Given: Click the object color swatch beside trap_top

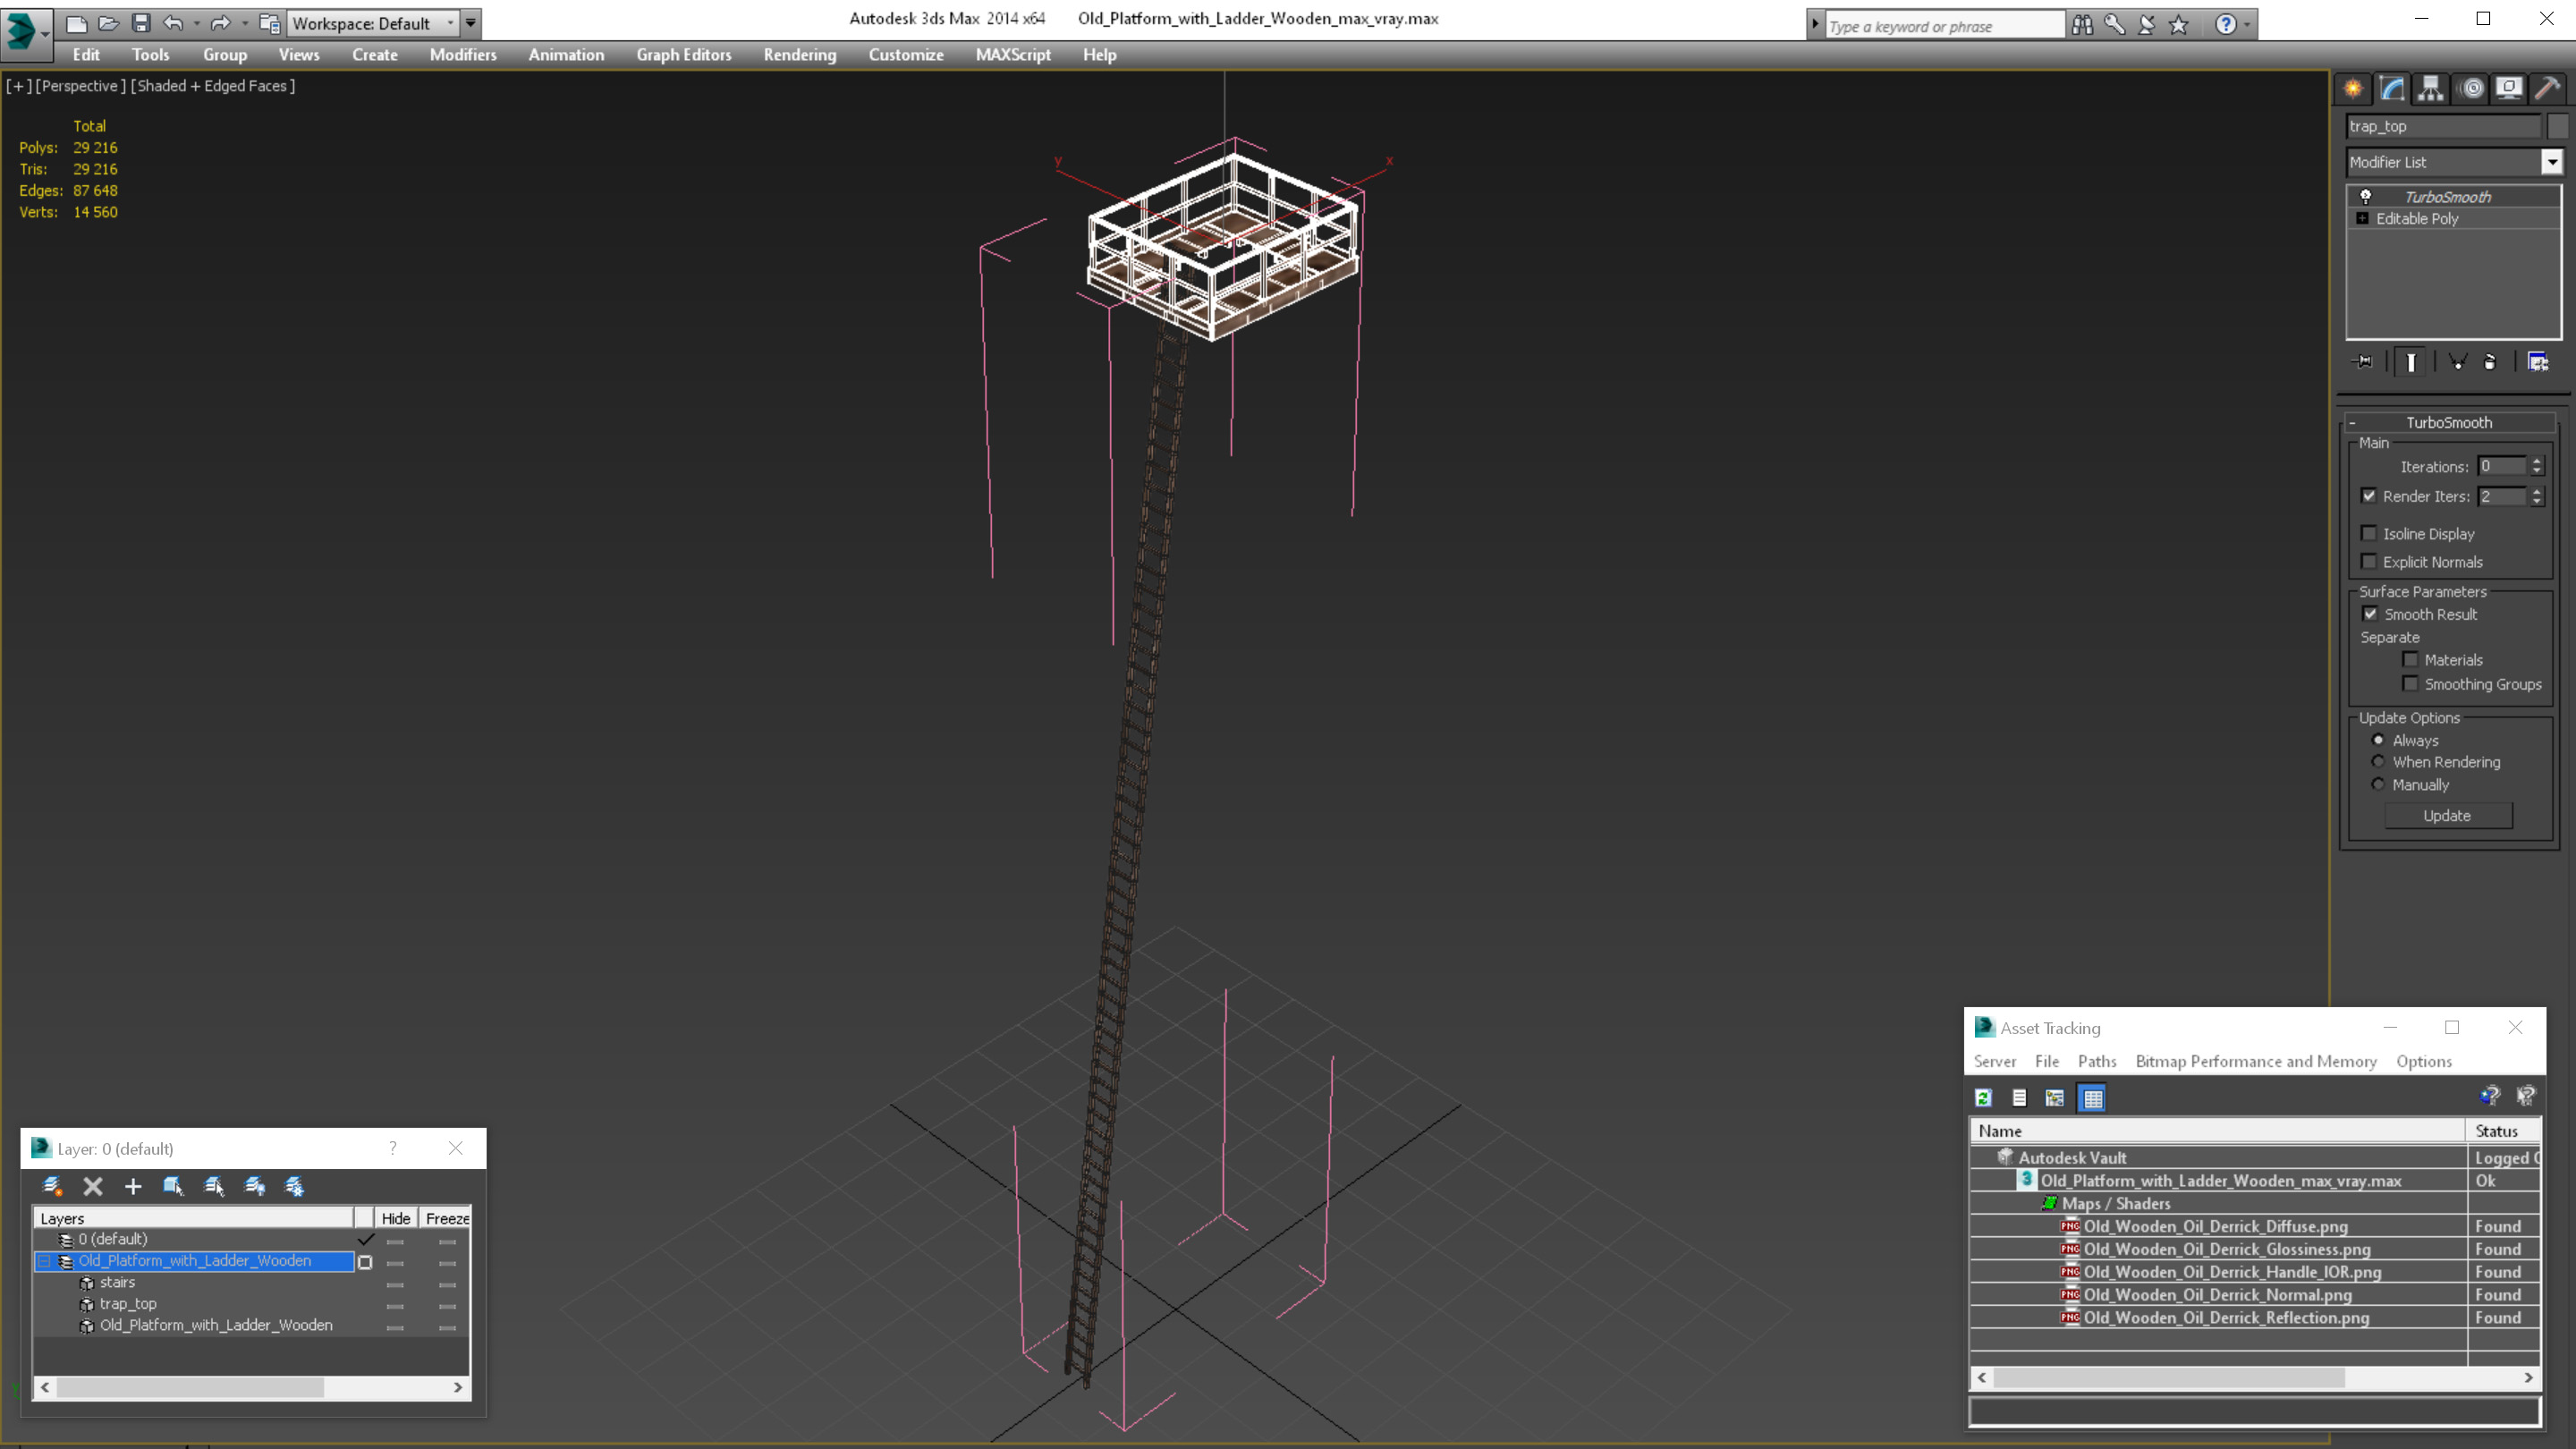Looking at the screenshot, I should 2557,126.
